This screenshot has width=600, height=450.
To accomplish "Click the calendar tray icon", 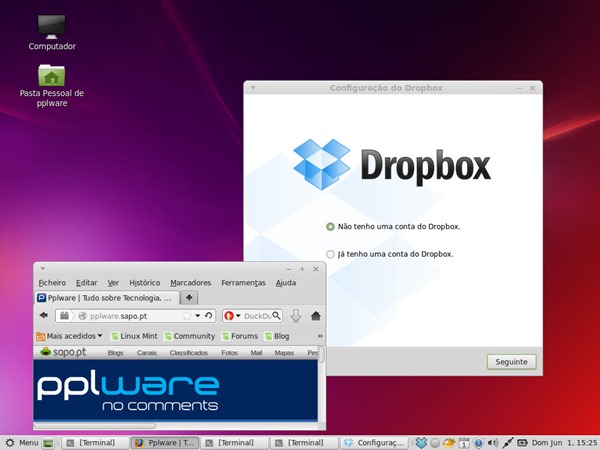I will coord(464,443).
